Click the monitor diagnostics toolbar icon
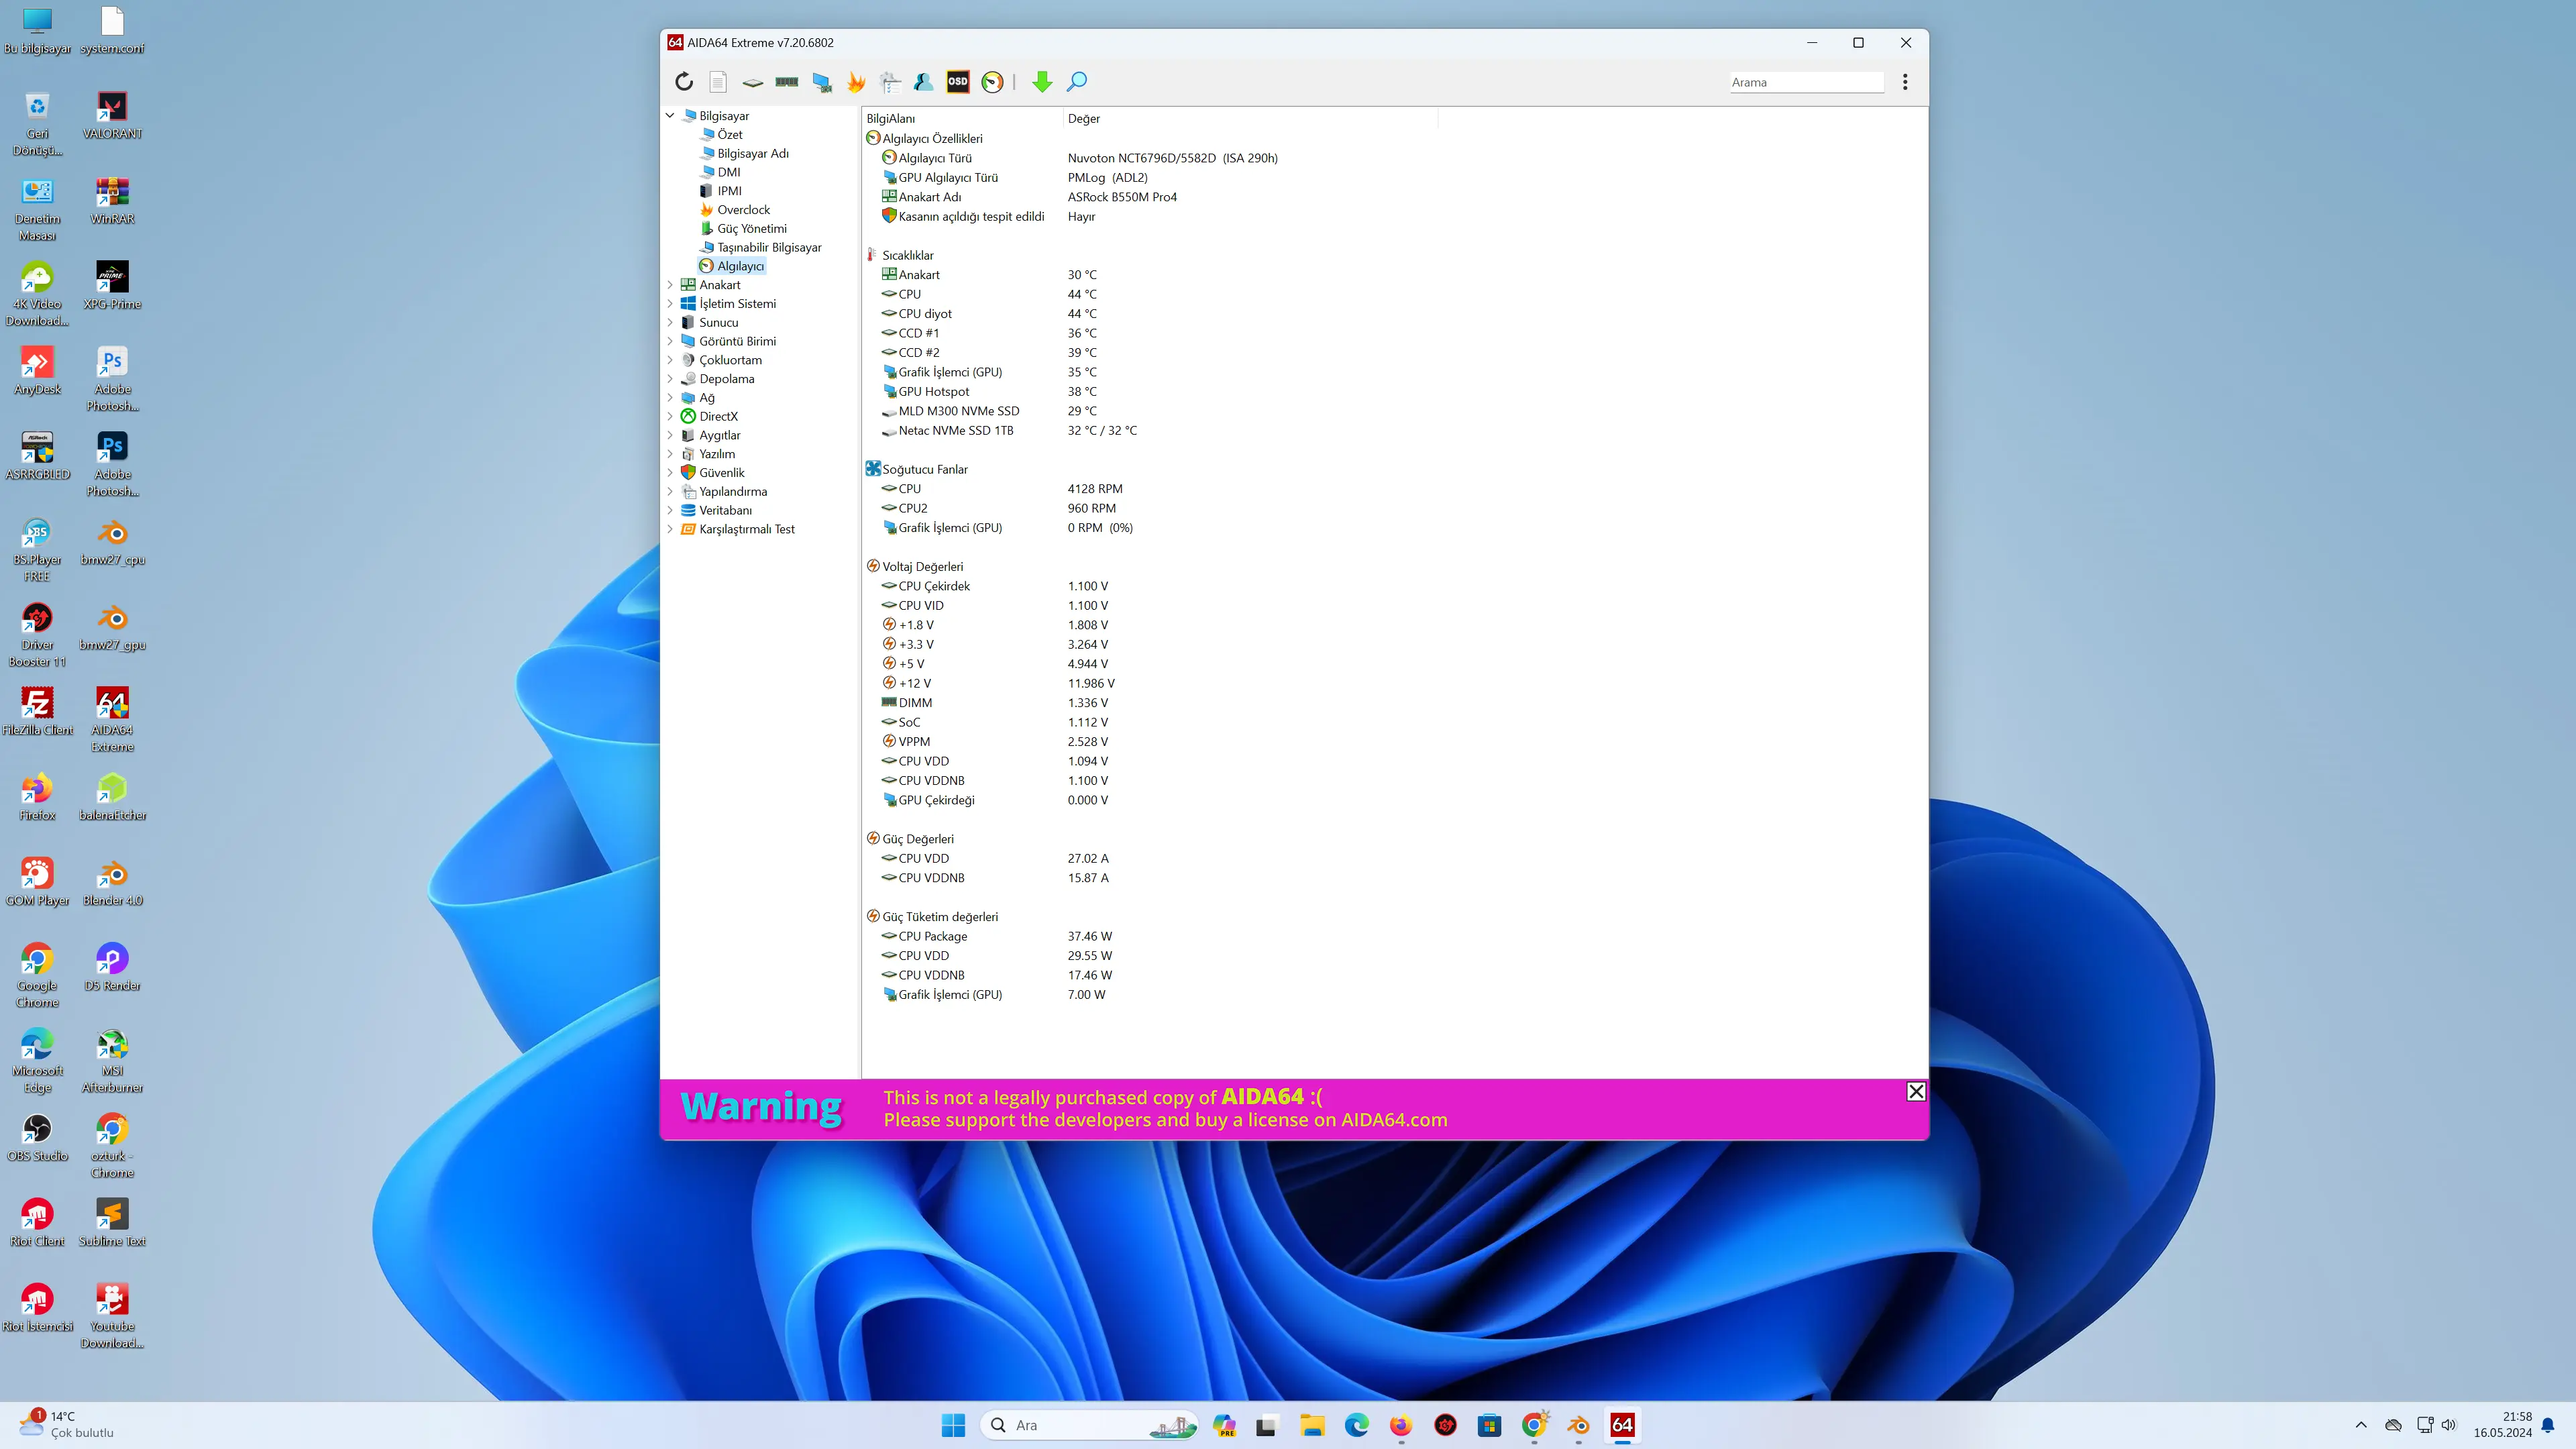Viewport: 2576px width, 1449px height. (x=822, y=82)
